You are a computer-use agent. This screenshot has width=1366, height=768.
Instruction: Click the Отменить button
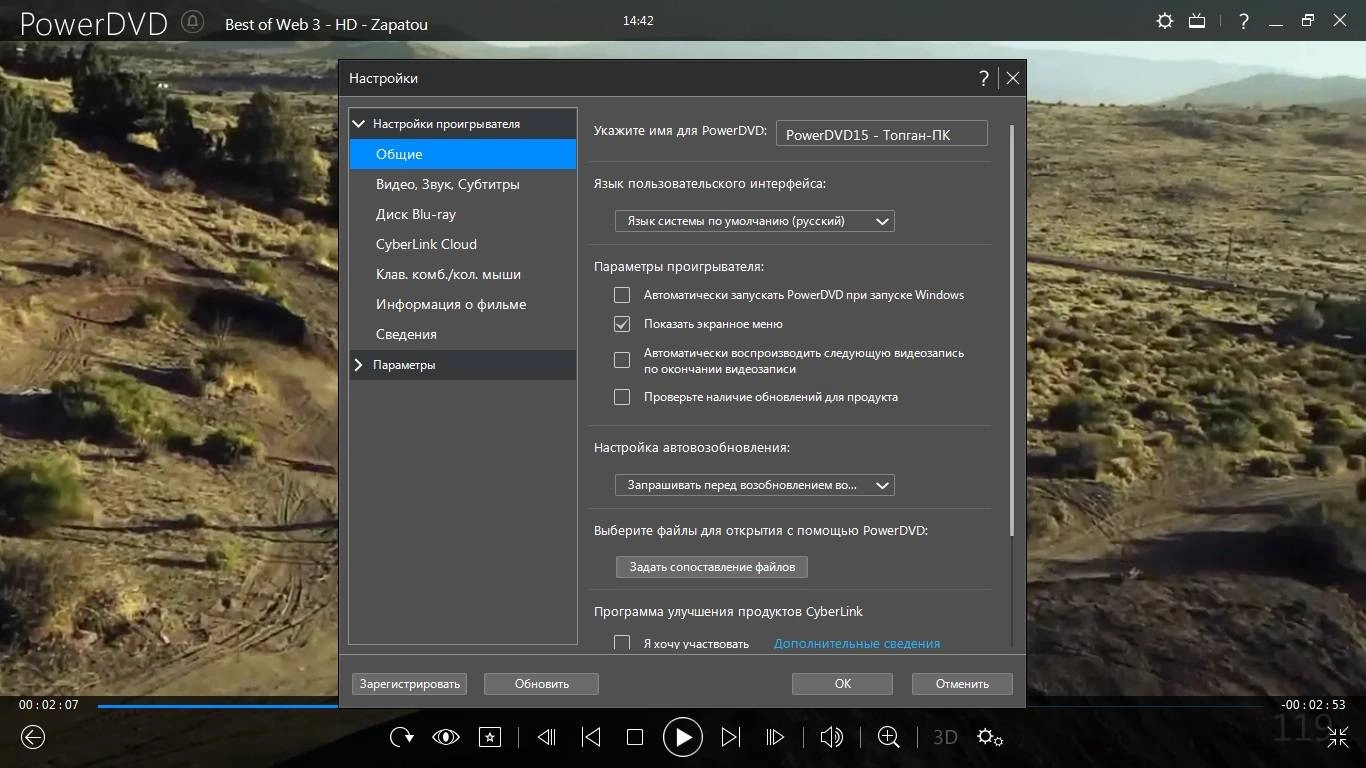[x=962, y=684]
